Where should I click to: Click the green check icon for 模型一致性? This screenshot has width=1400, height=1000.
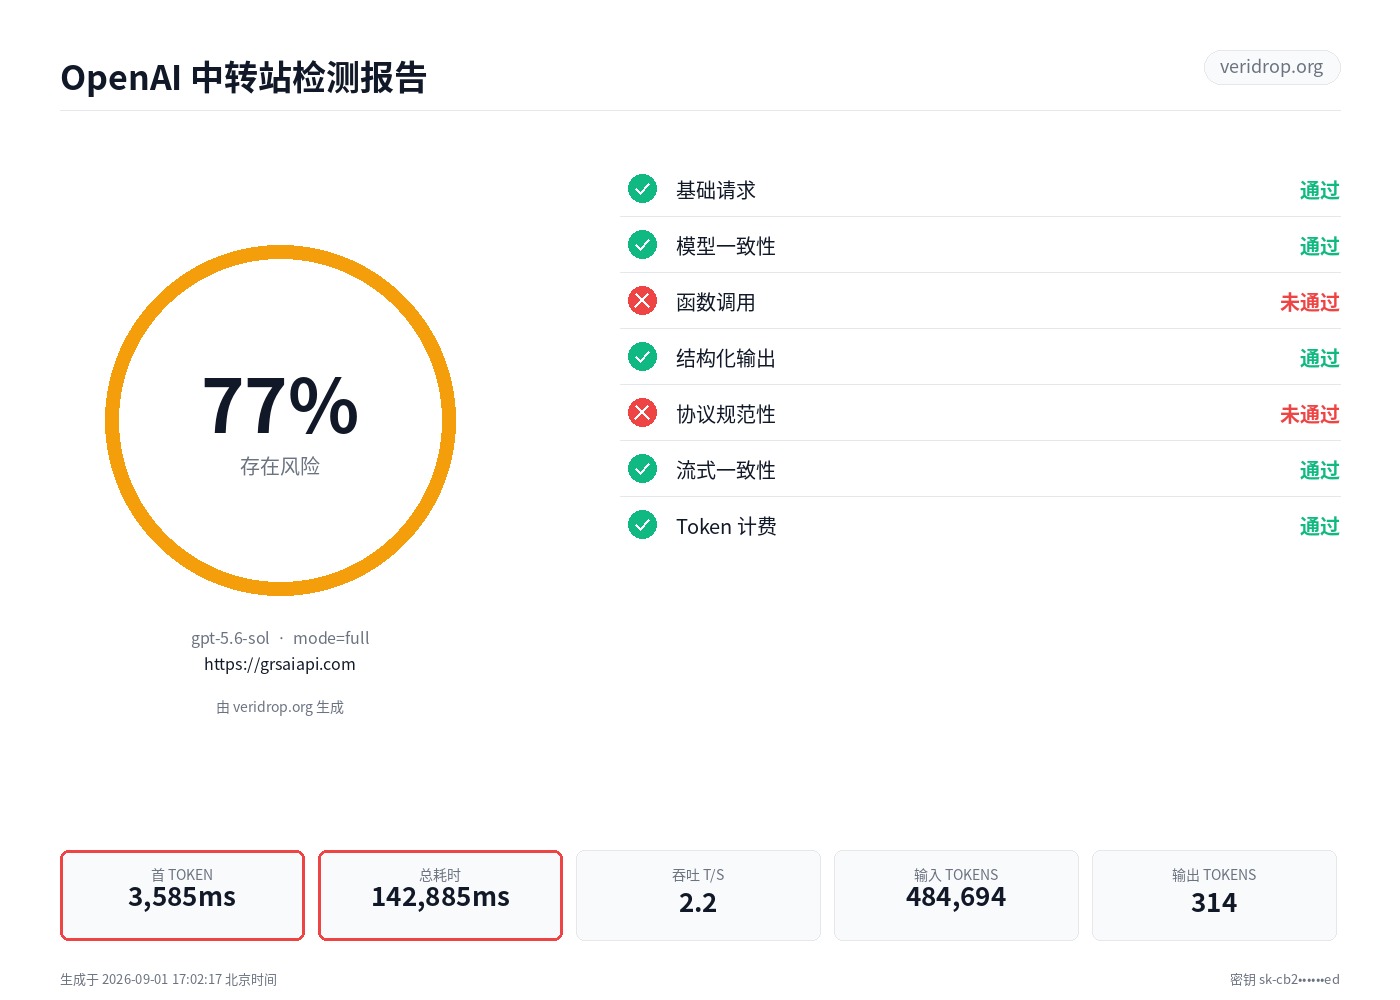(x=642, y=245)
